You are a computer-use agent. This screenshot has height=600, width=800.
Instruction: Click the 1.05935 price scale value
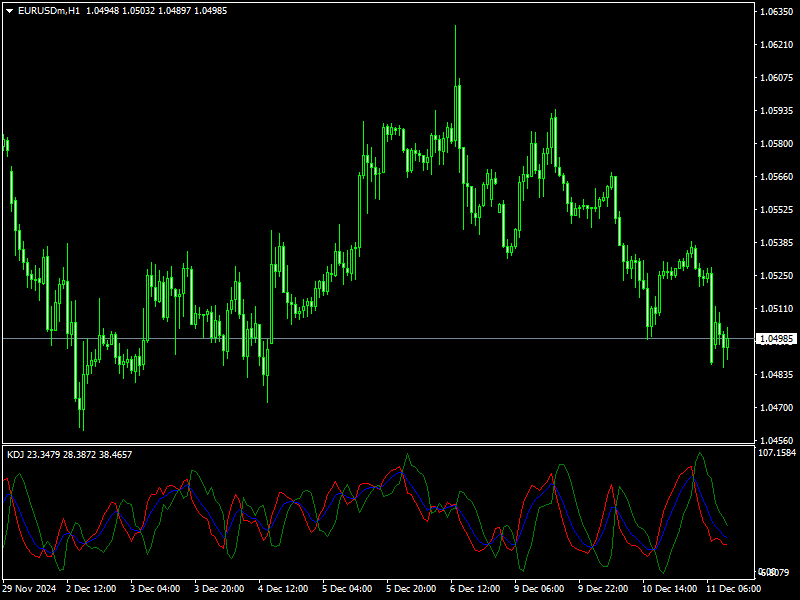(x=777, y=111)
